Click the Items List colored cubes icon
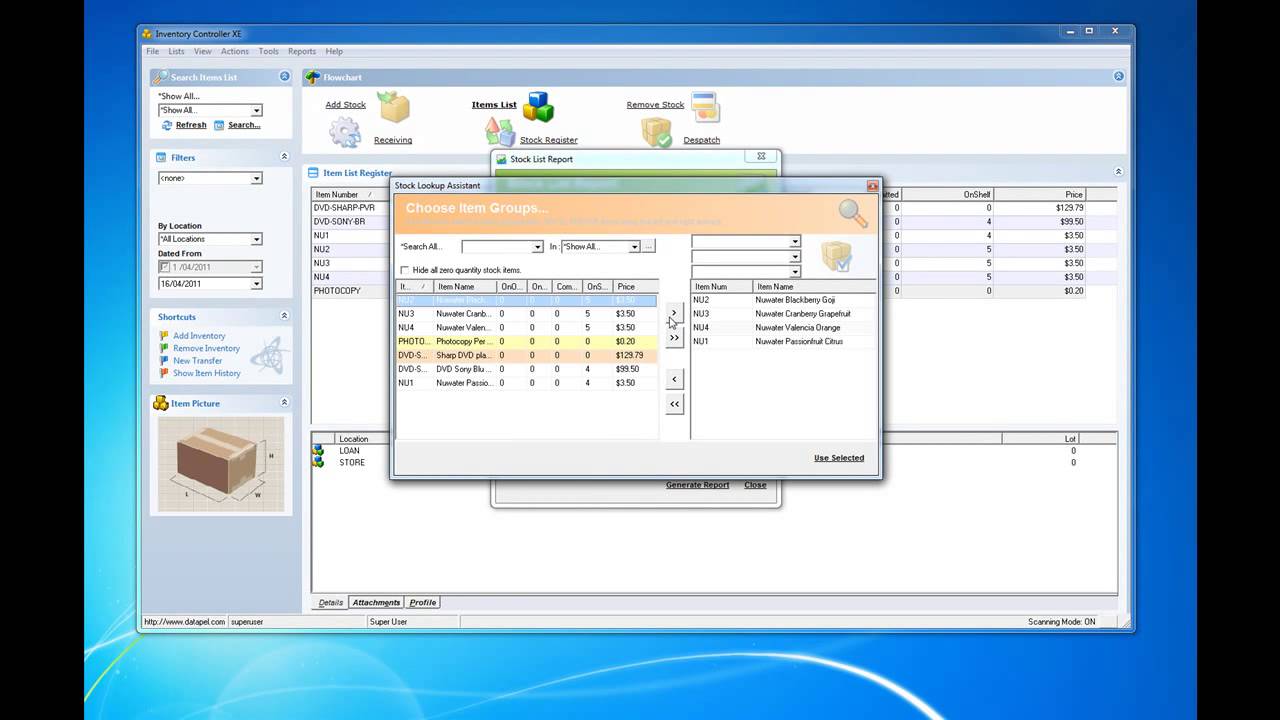This screenshot has width=1280, height=720. click(538, 106)
